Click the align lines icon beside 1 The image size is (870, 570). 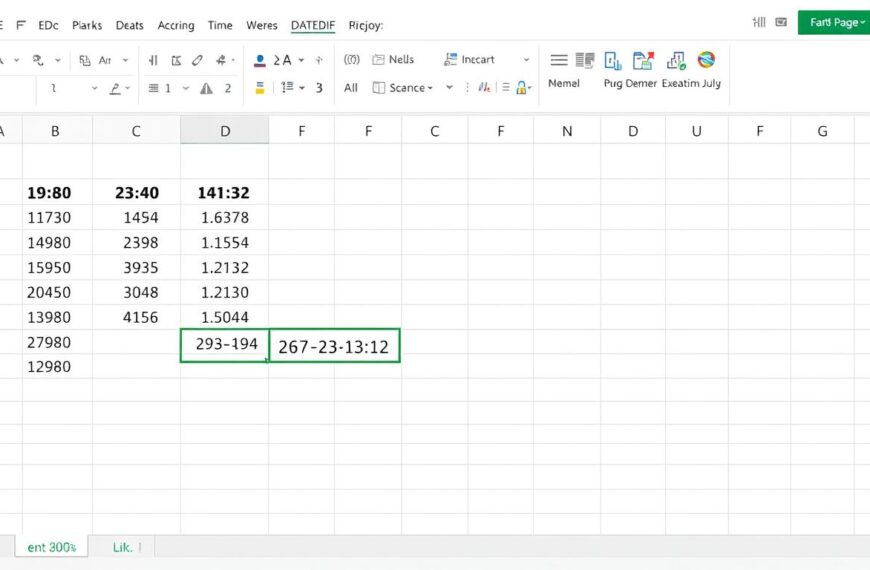154,88
